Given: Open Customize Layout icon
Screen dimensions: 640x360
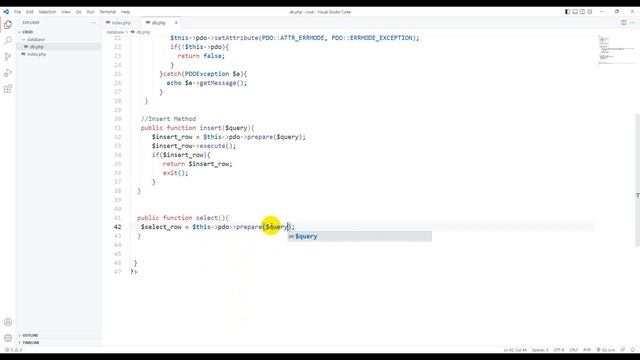Looking at the screenshot, I should point(589,12).
